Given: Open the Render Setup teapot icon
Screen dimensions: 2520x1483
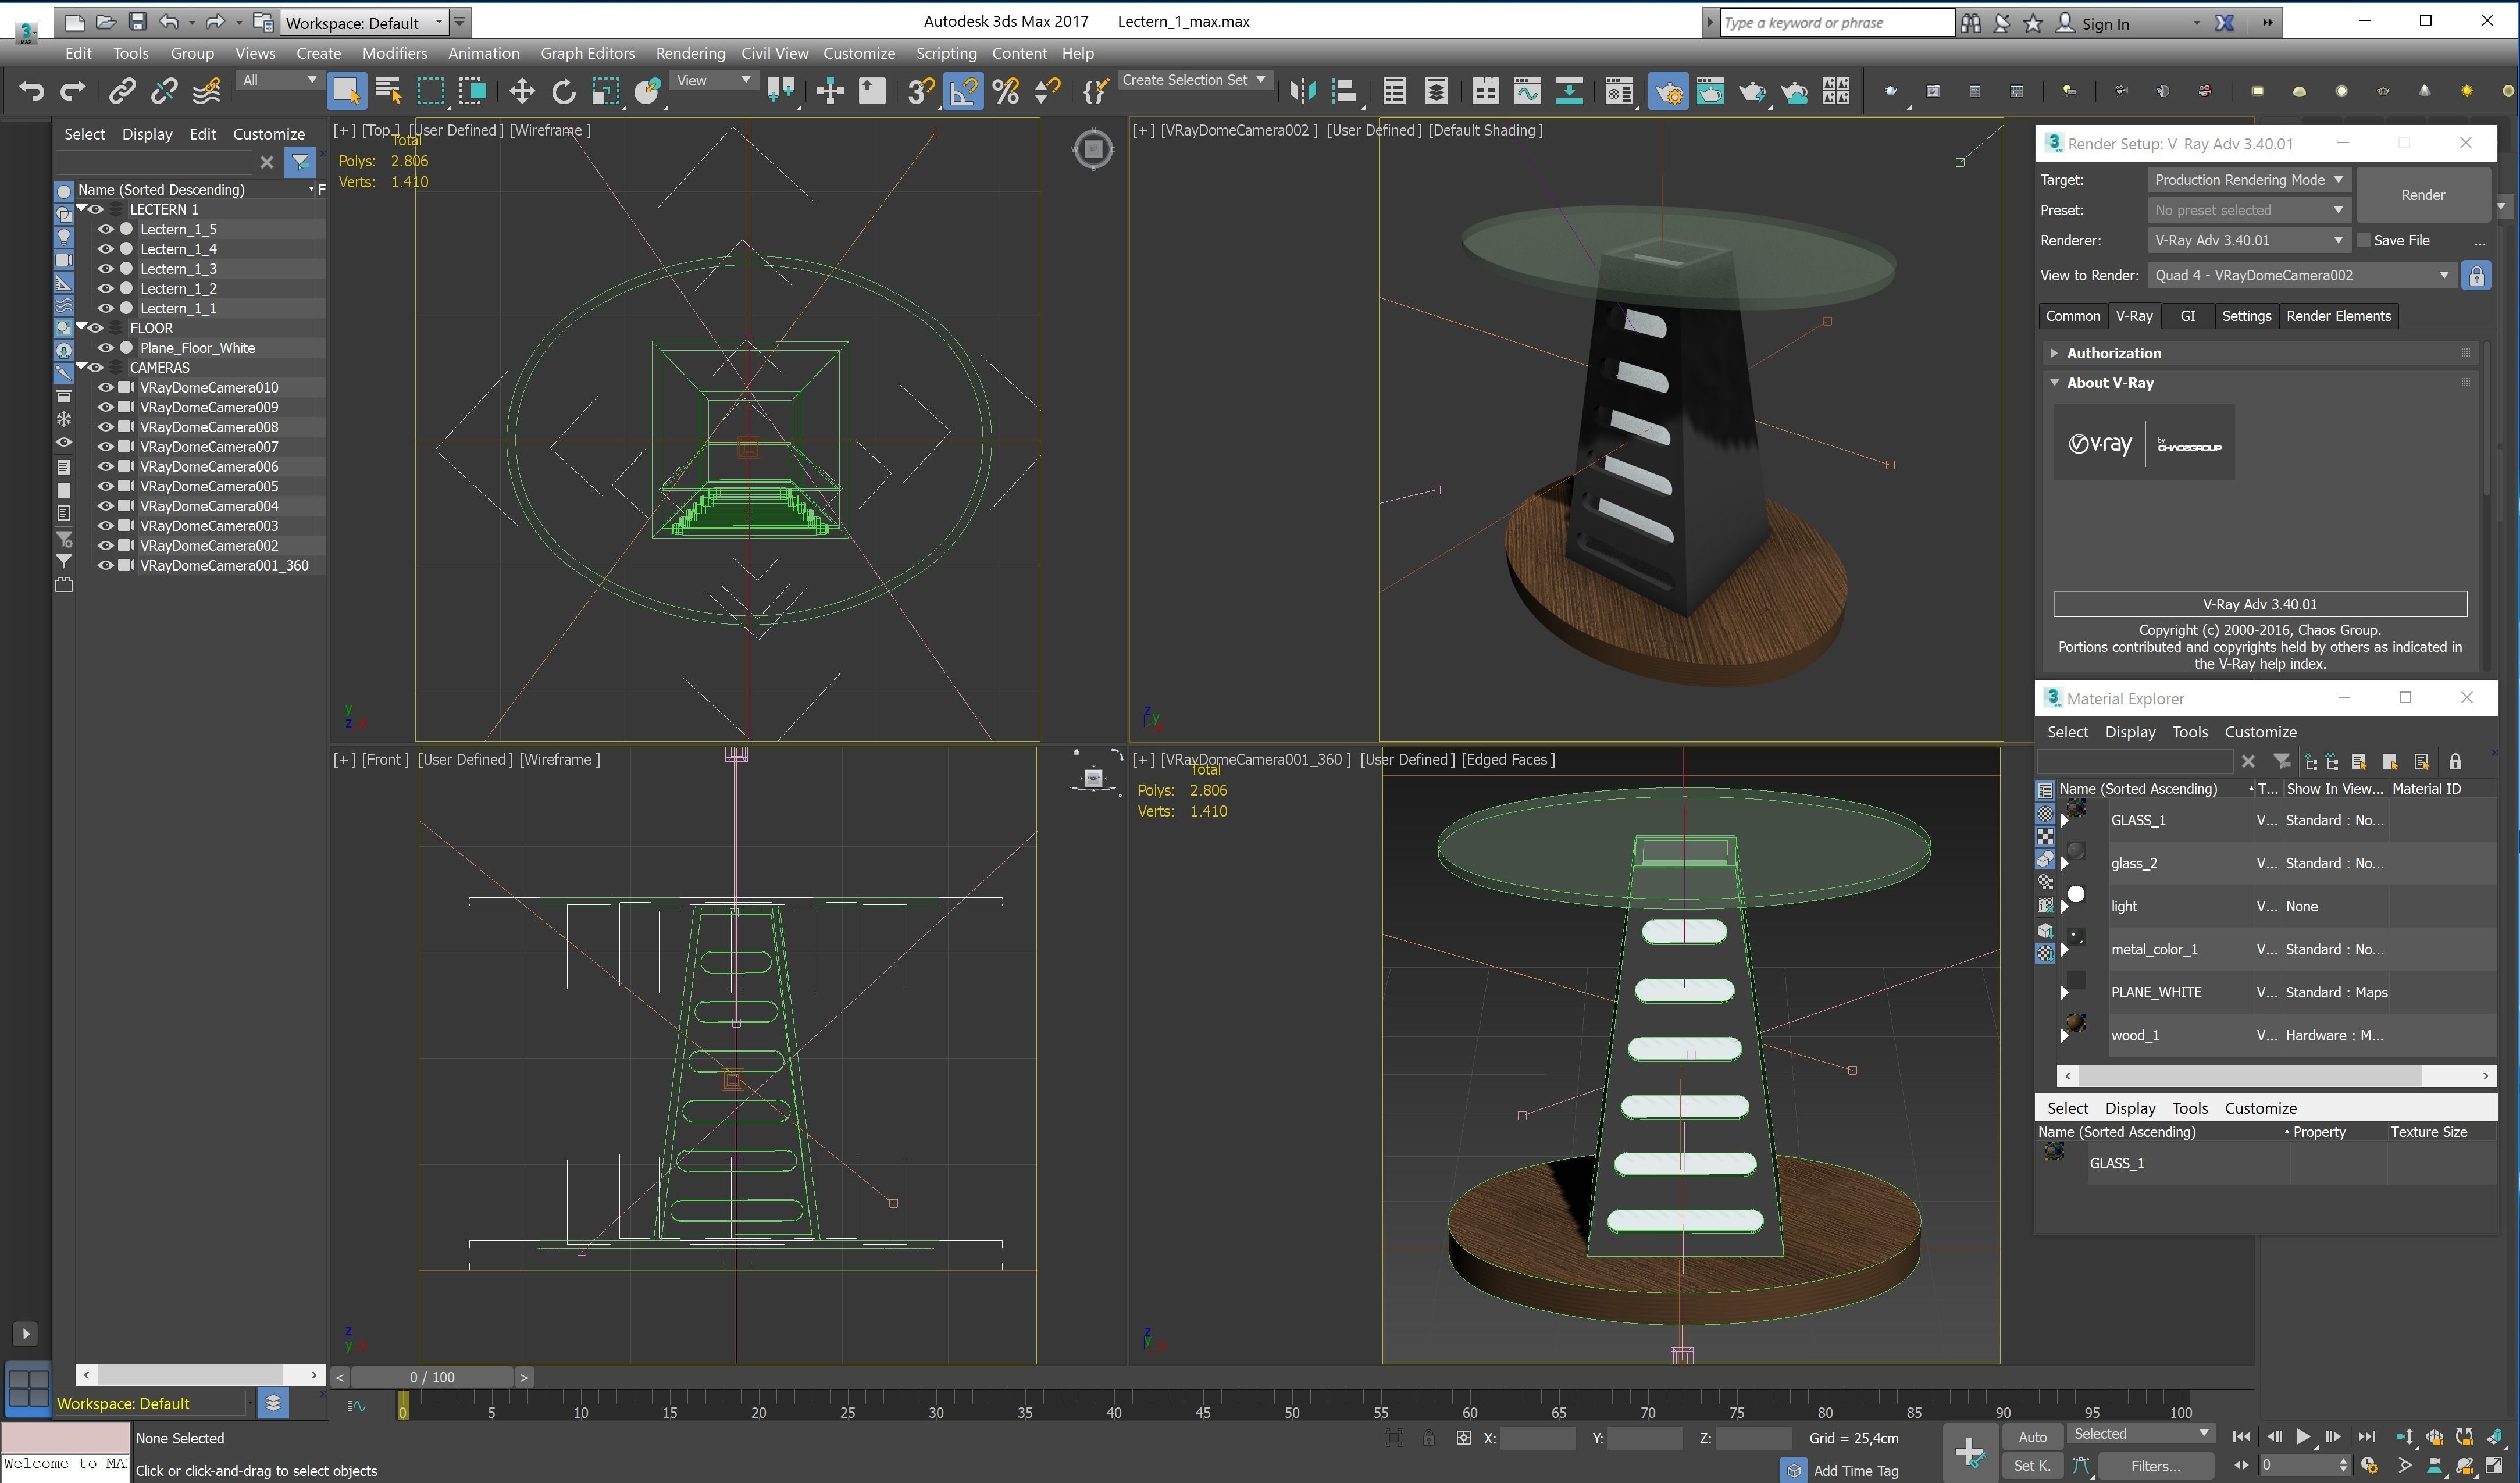Looking at the screenshot, I should pyautogui.click(x=1668, y=92).
